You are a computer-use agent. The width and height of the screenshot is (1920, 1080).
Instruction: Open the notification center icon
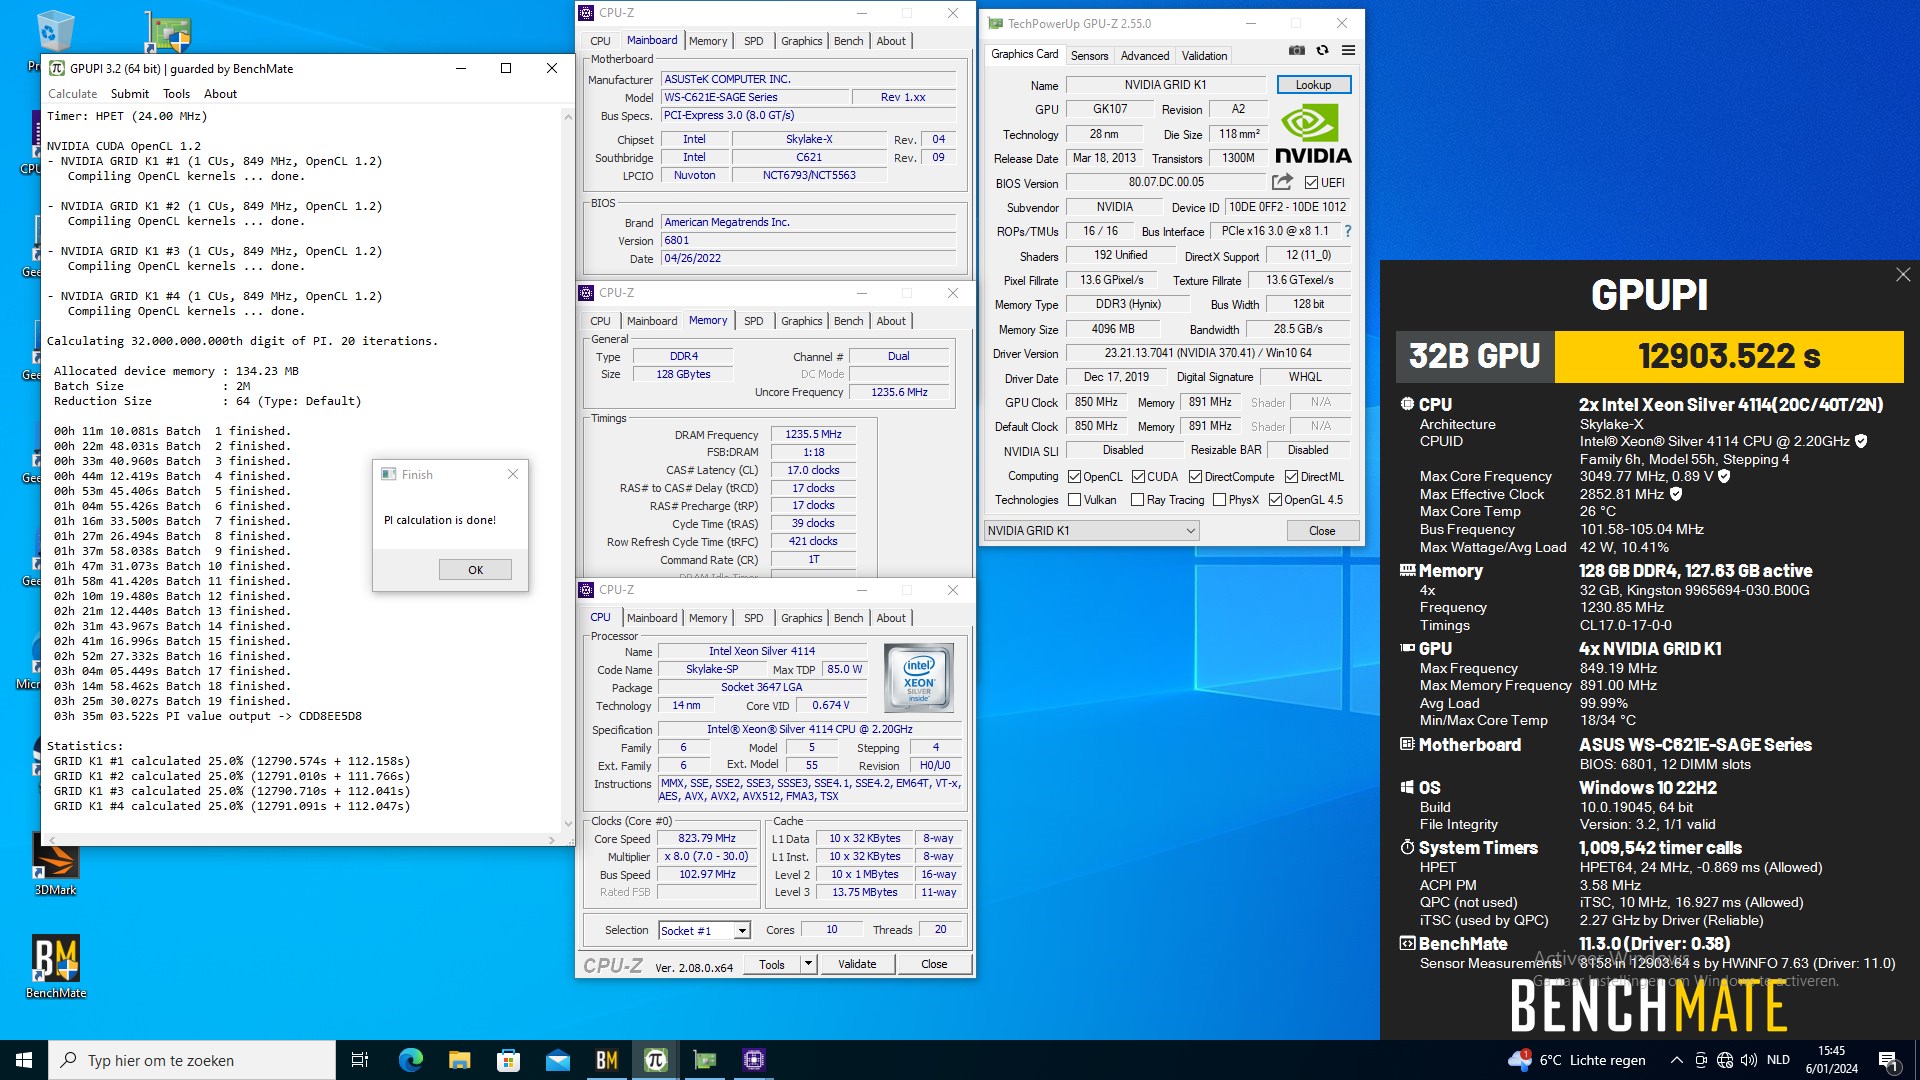coord(1887,1060)
